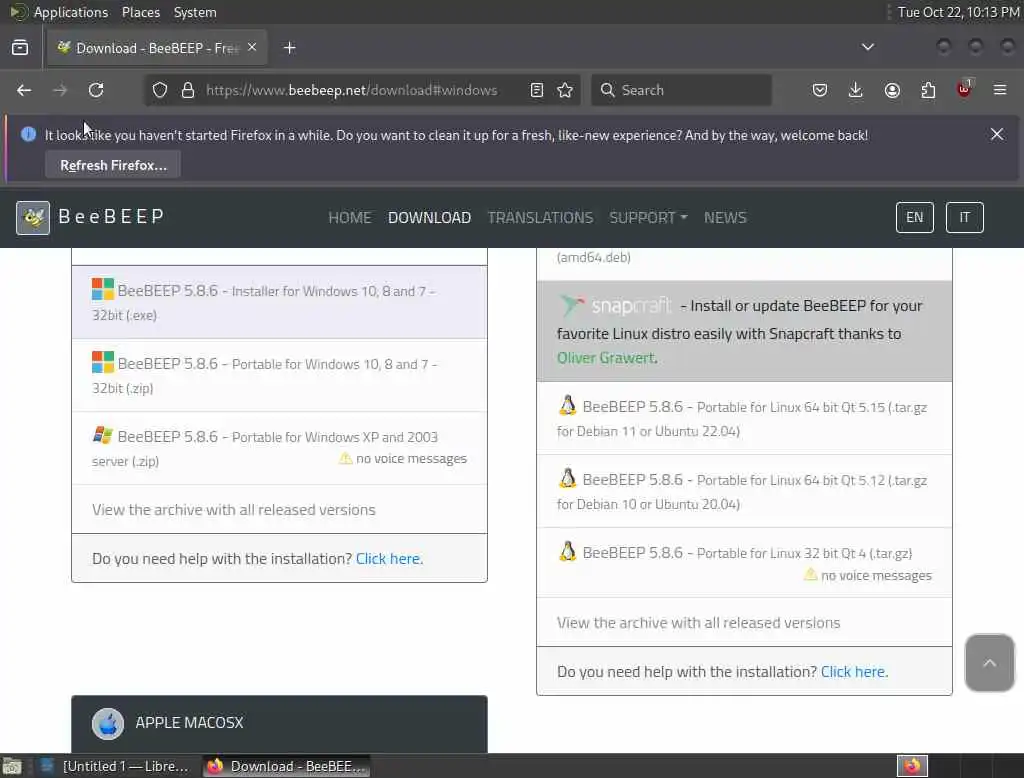Screen dimensions: 1024x778
Task: Open Oliver Grawert link
Action: tap(605, 358)
